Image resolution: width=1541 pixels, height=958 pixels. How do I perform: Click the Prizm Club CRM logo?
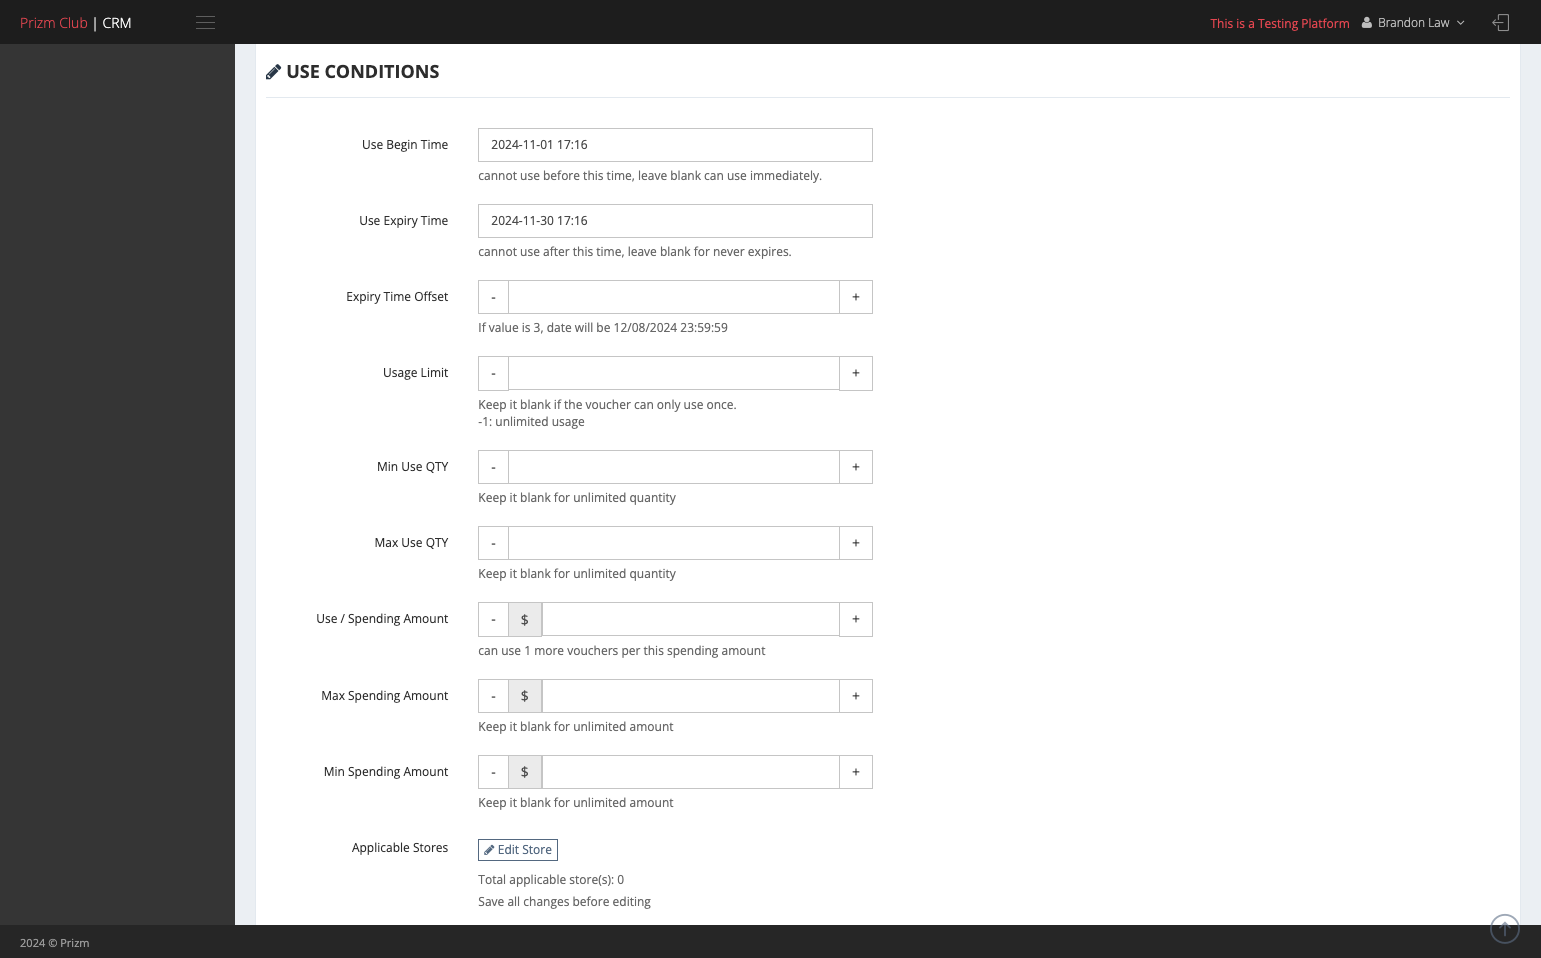[x=76, y=23]
